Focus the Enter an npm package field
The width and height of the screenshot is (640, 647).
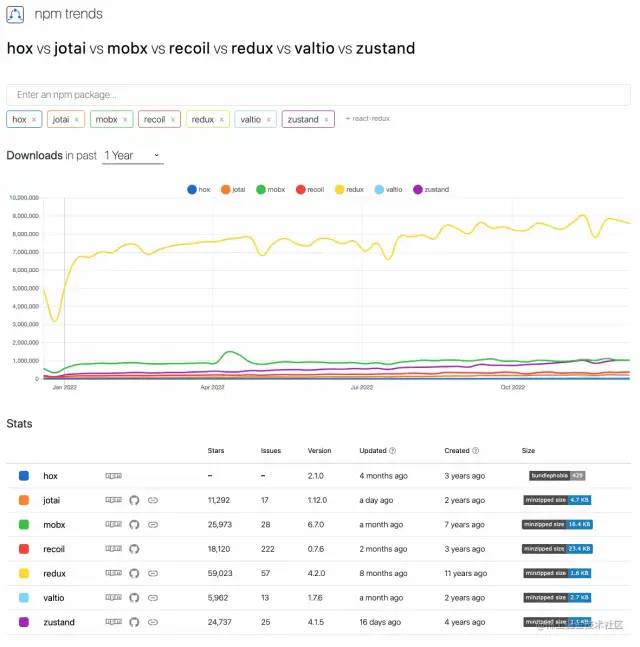(x=318, y=95)
